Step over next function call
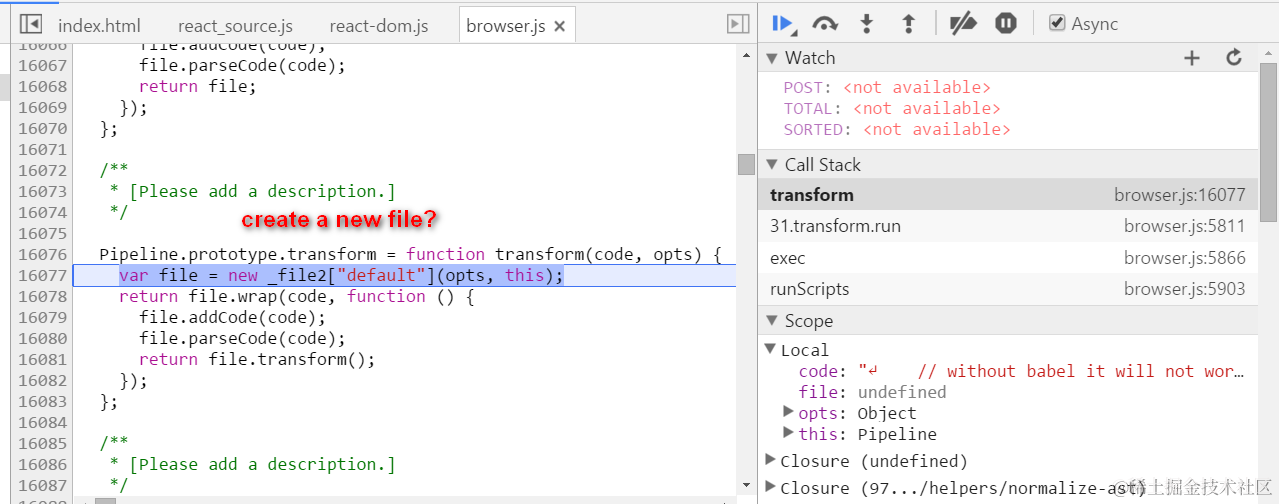 825,24
